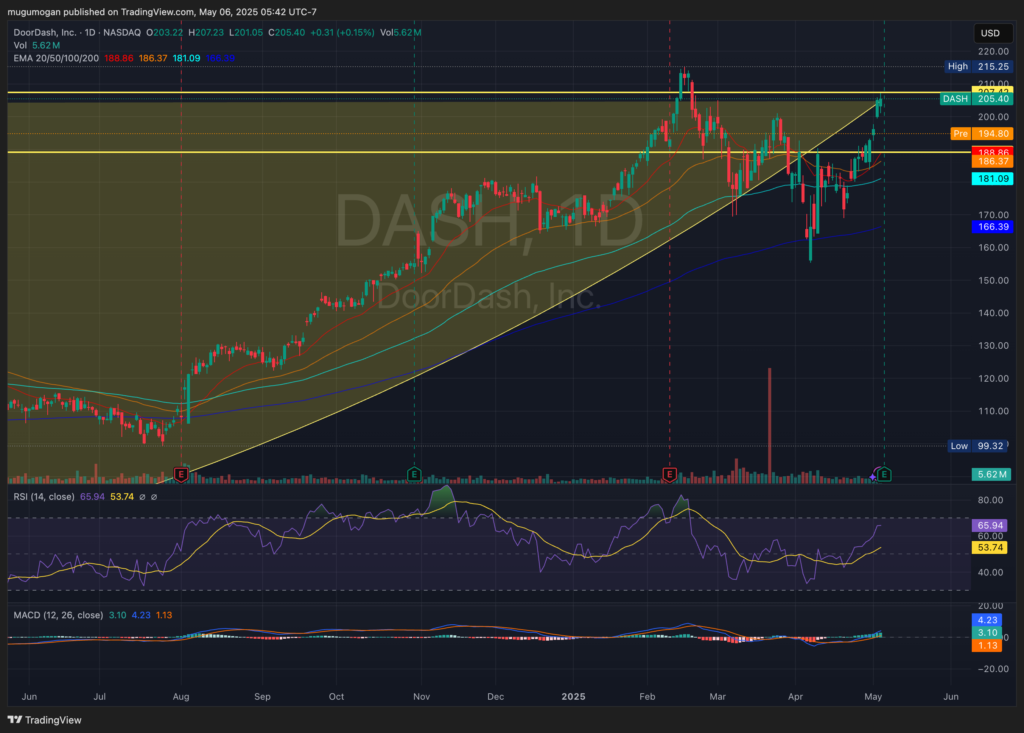Screen dimensions: 1024x733
Task: Click the open value O203.22
Action: (165, 32)
